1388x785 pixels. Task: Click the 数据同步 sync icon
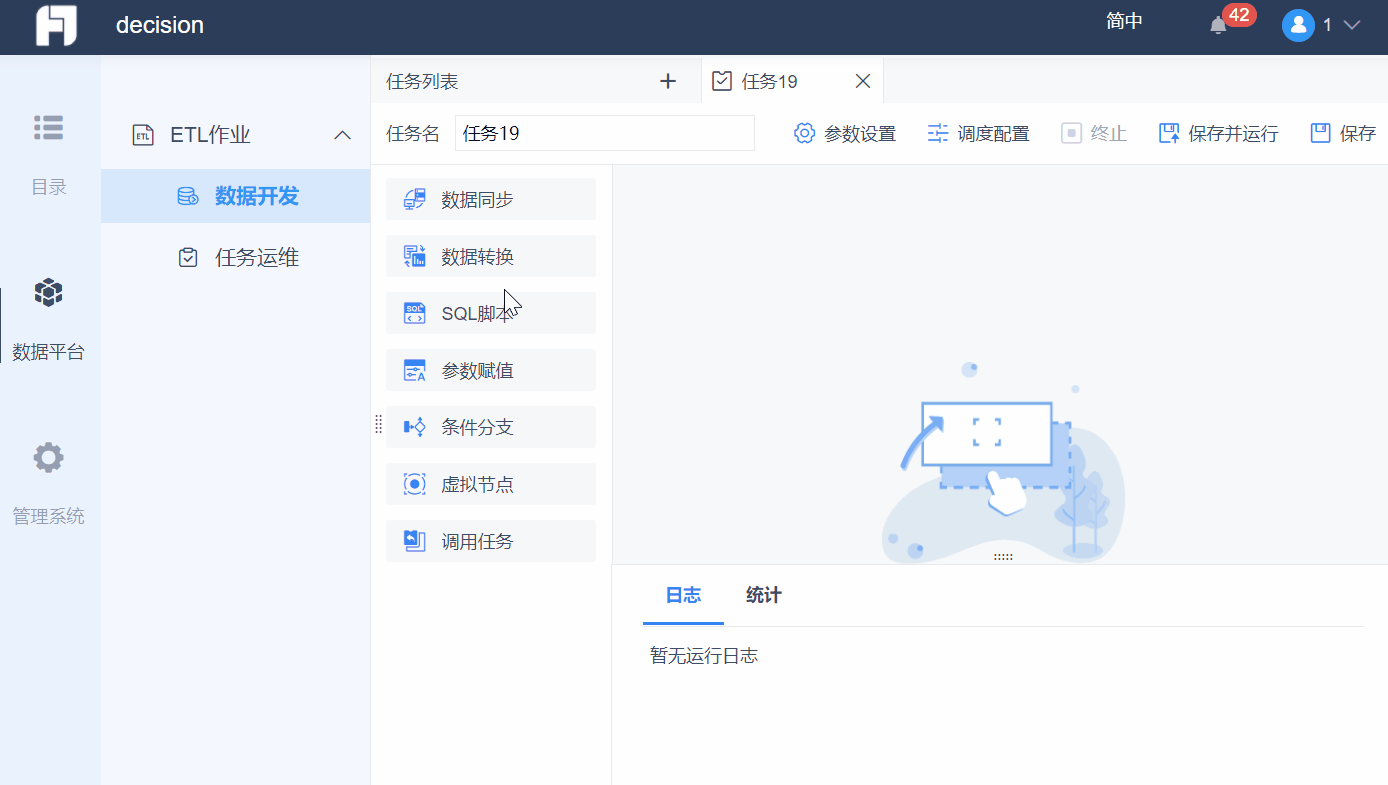point(414,199)
